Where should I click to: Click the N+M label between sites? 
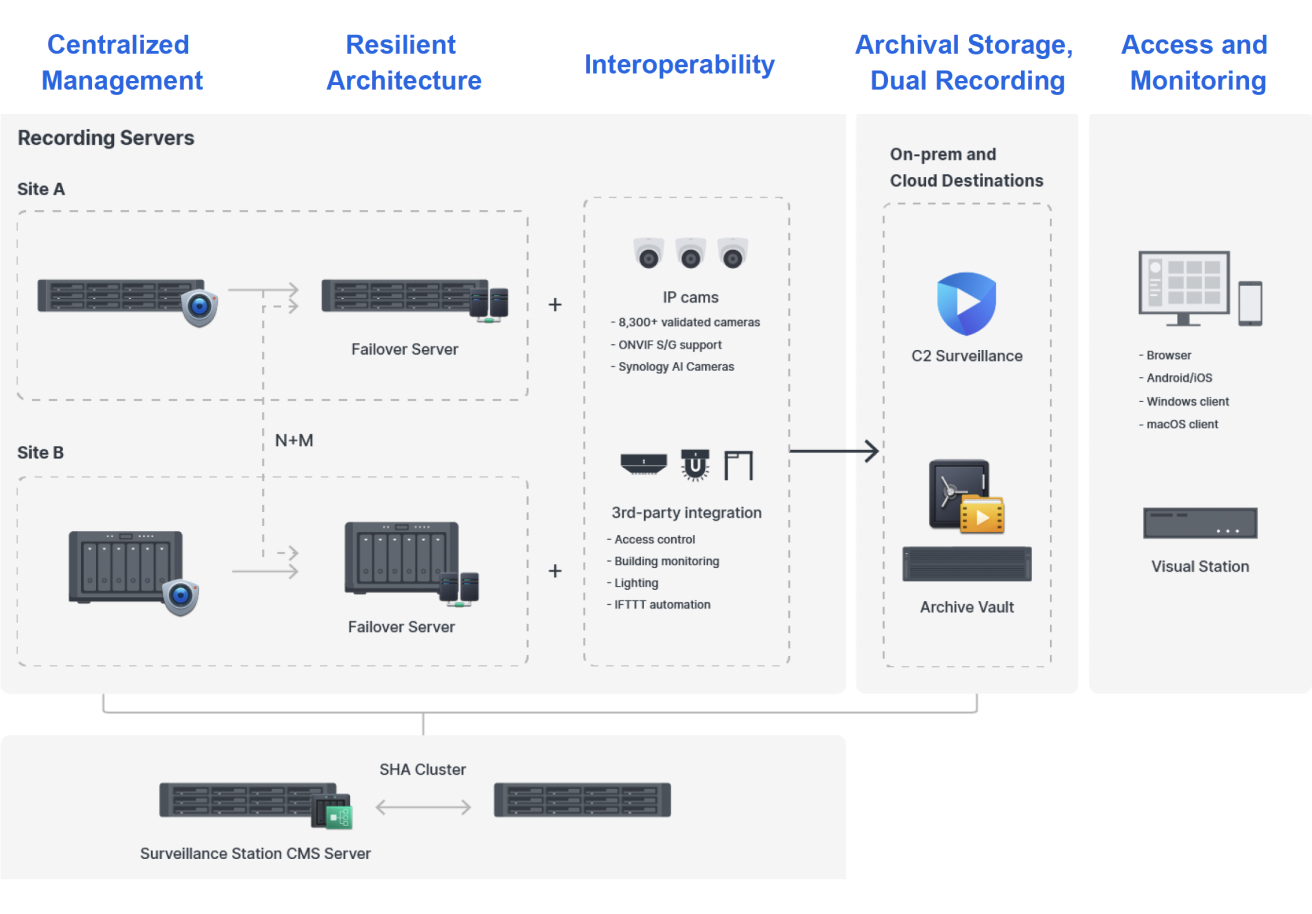click(x=294, y=440)
